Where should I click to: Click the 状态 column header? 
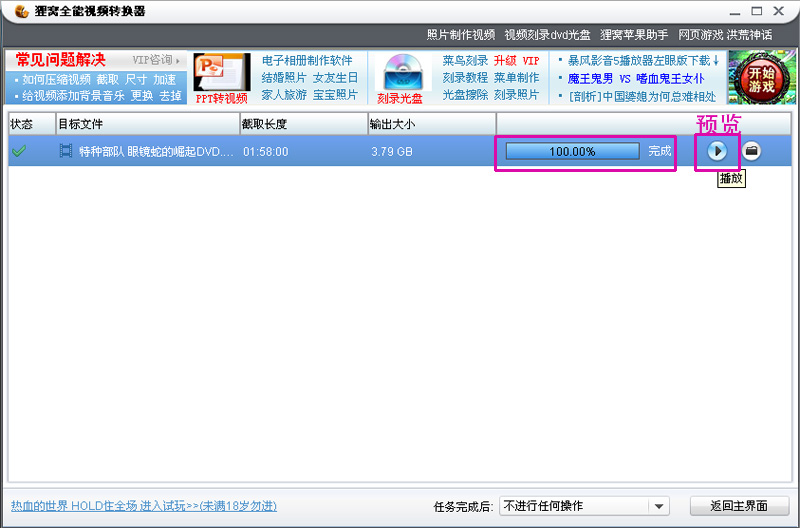coord(32,124)
